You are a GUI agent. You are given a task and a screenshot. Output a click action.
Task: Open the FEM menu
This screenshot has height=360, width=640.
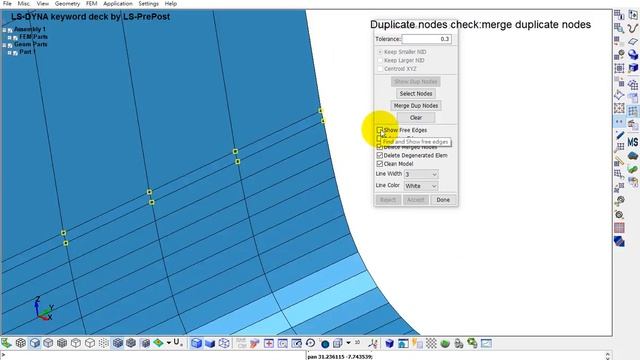91,4
